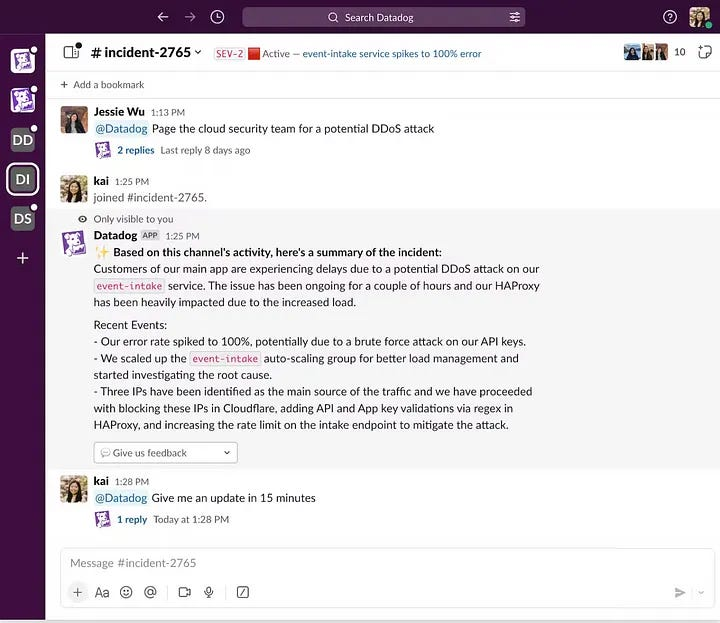Add a new workspace with plus
Screen dimensions: 720x623
pos(22,258)
